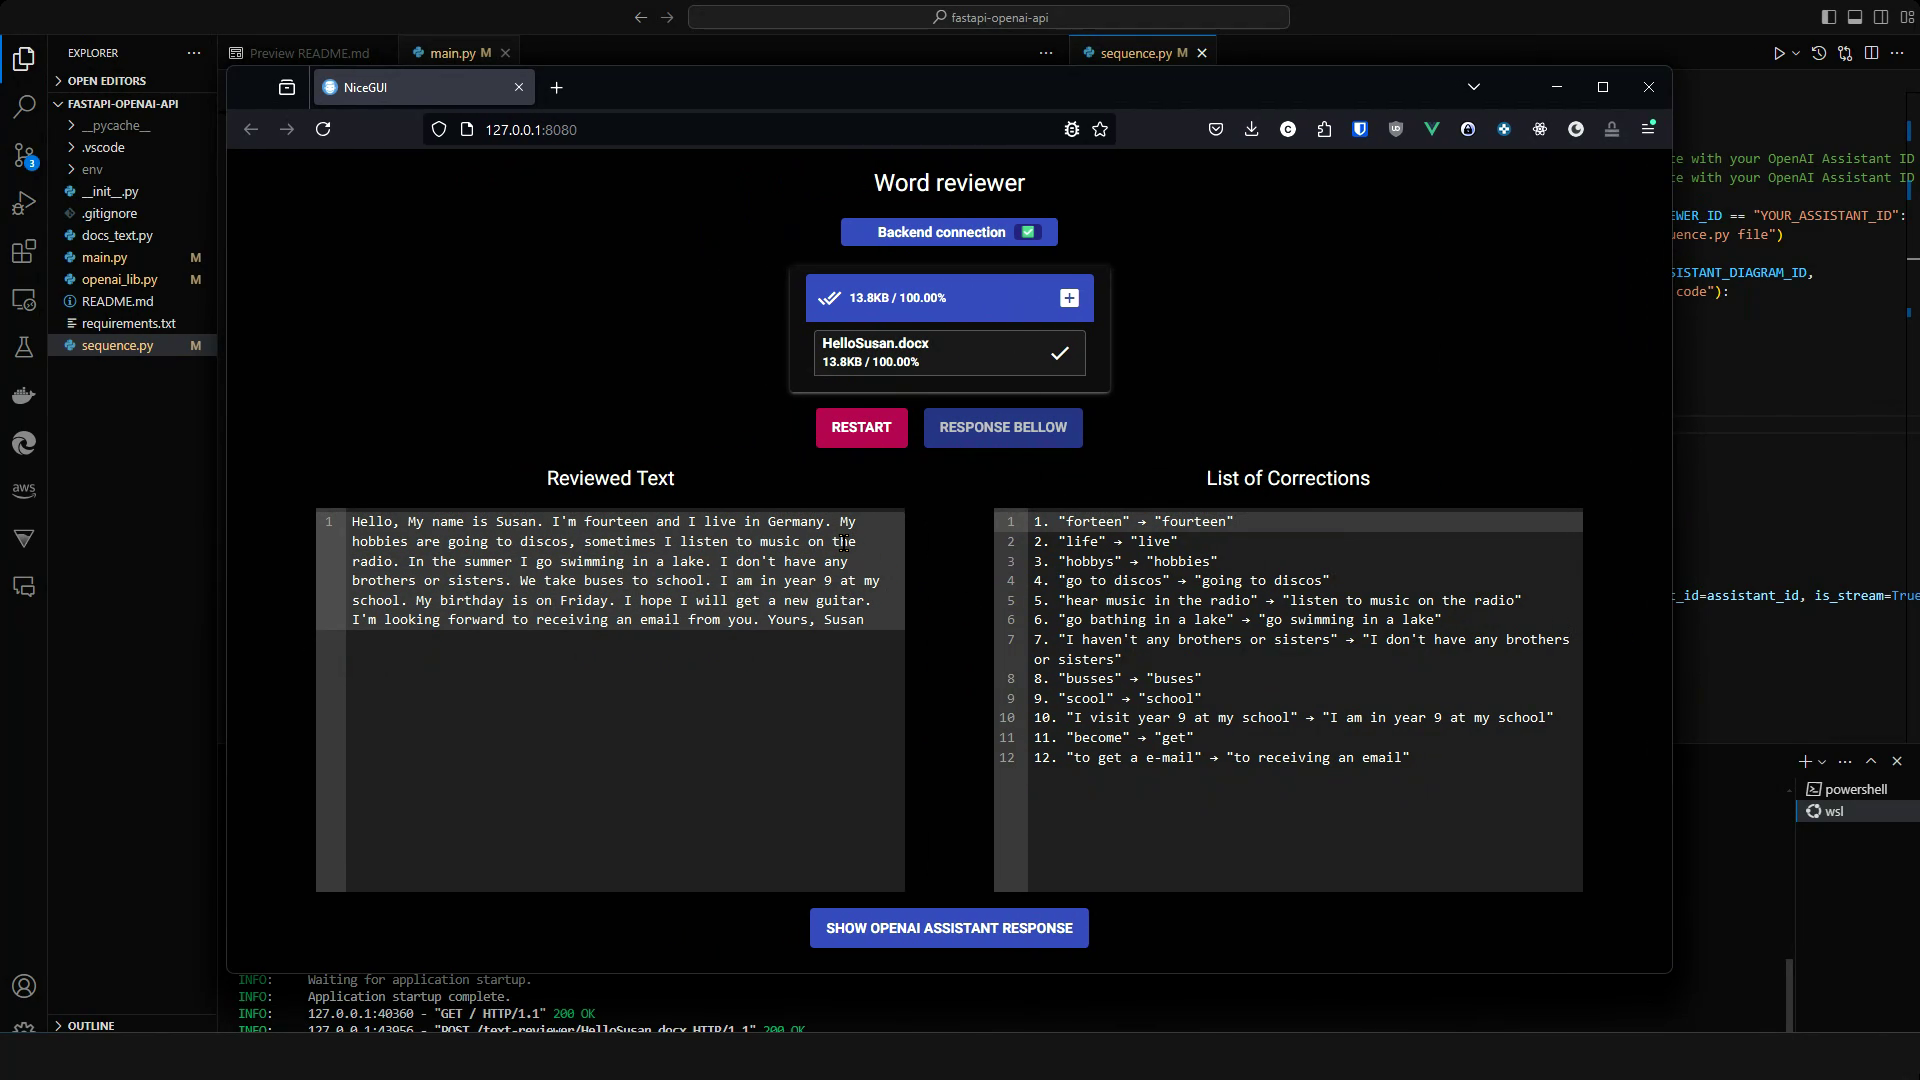Click the Docker whale icon in sidebar
The width and height of the screenshot is (1920, 1080).
tap(24, 396)
